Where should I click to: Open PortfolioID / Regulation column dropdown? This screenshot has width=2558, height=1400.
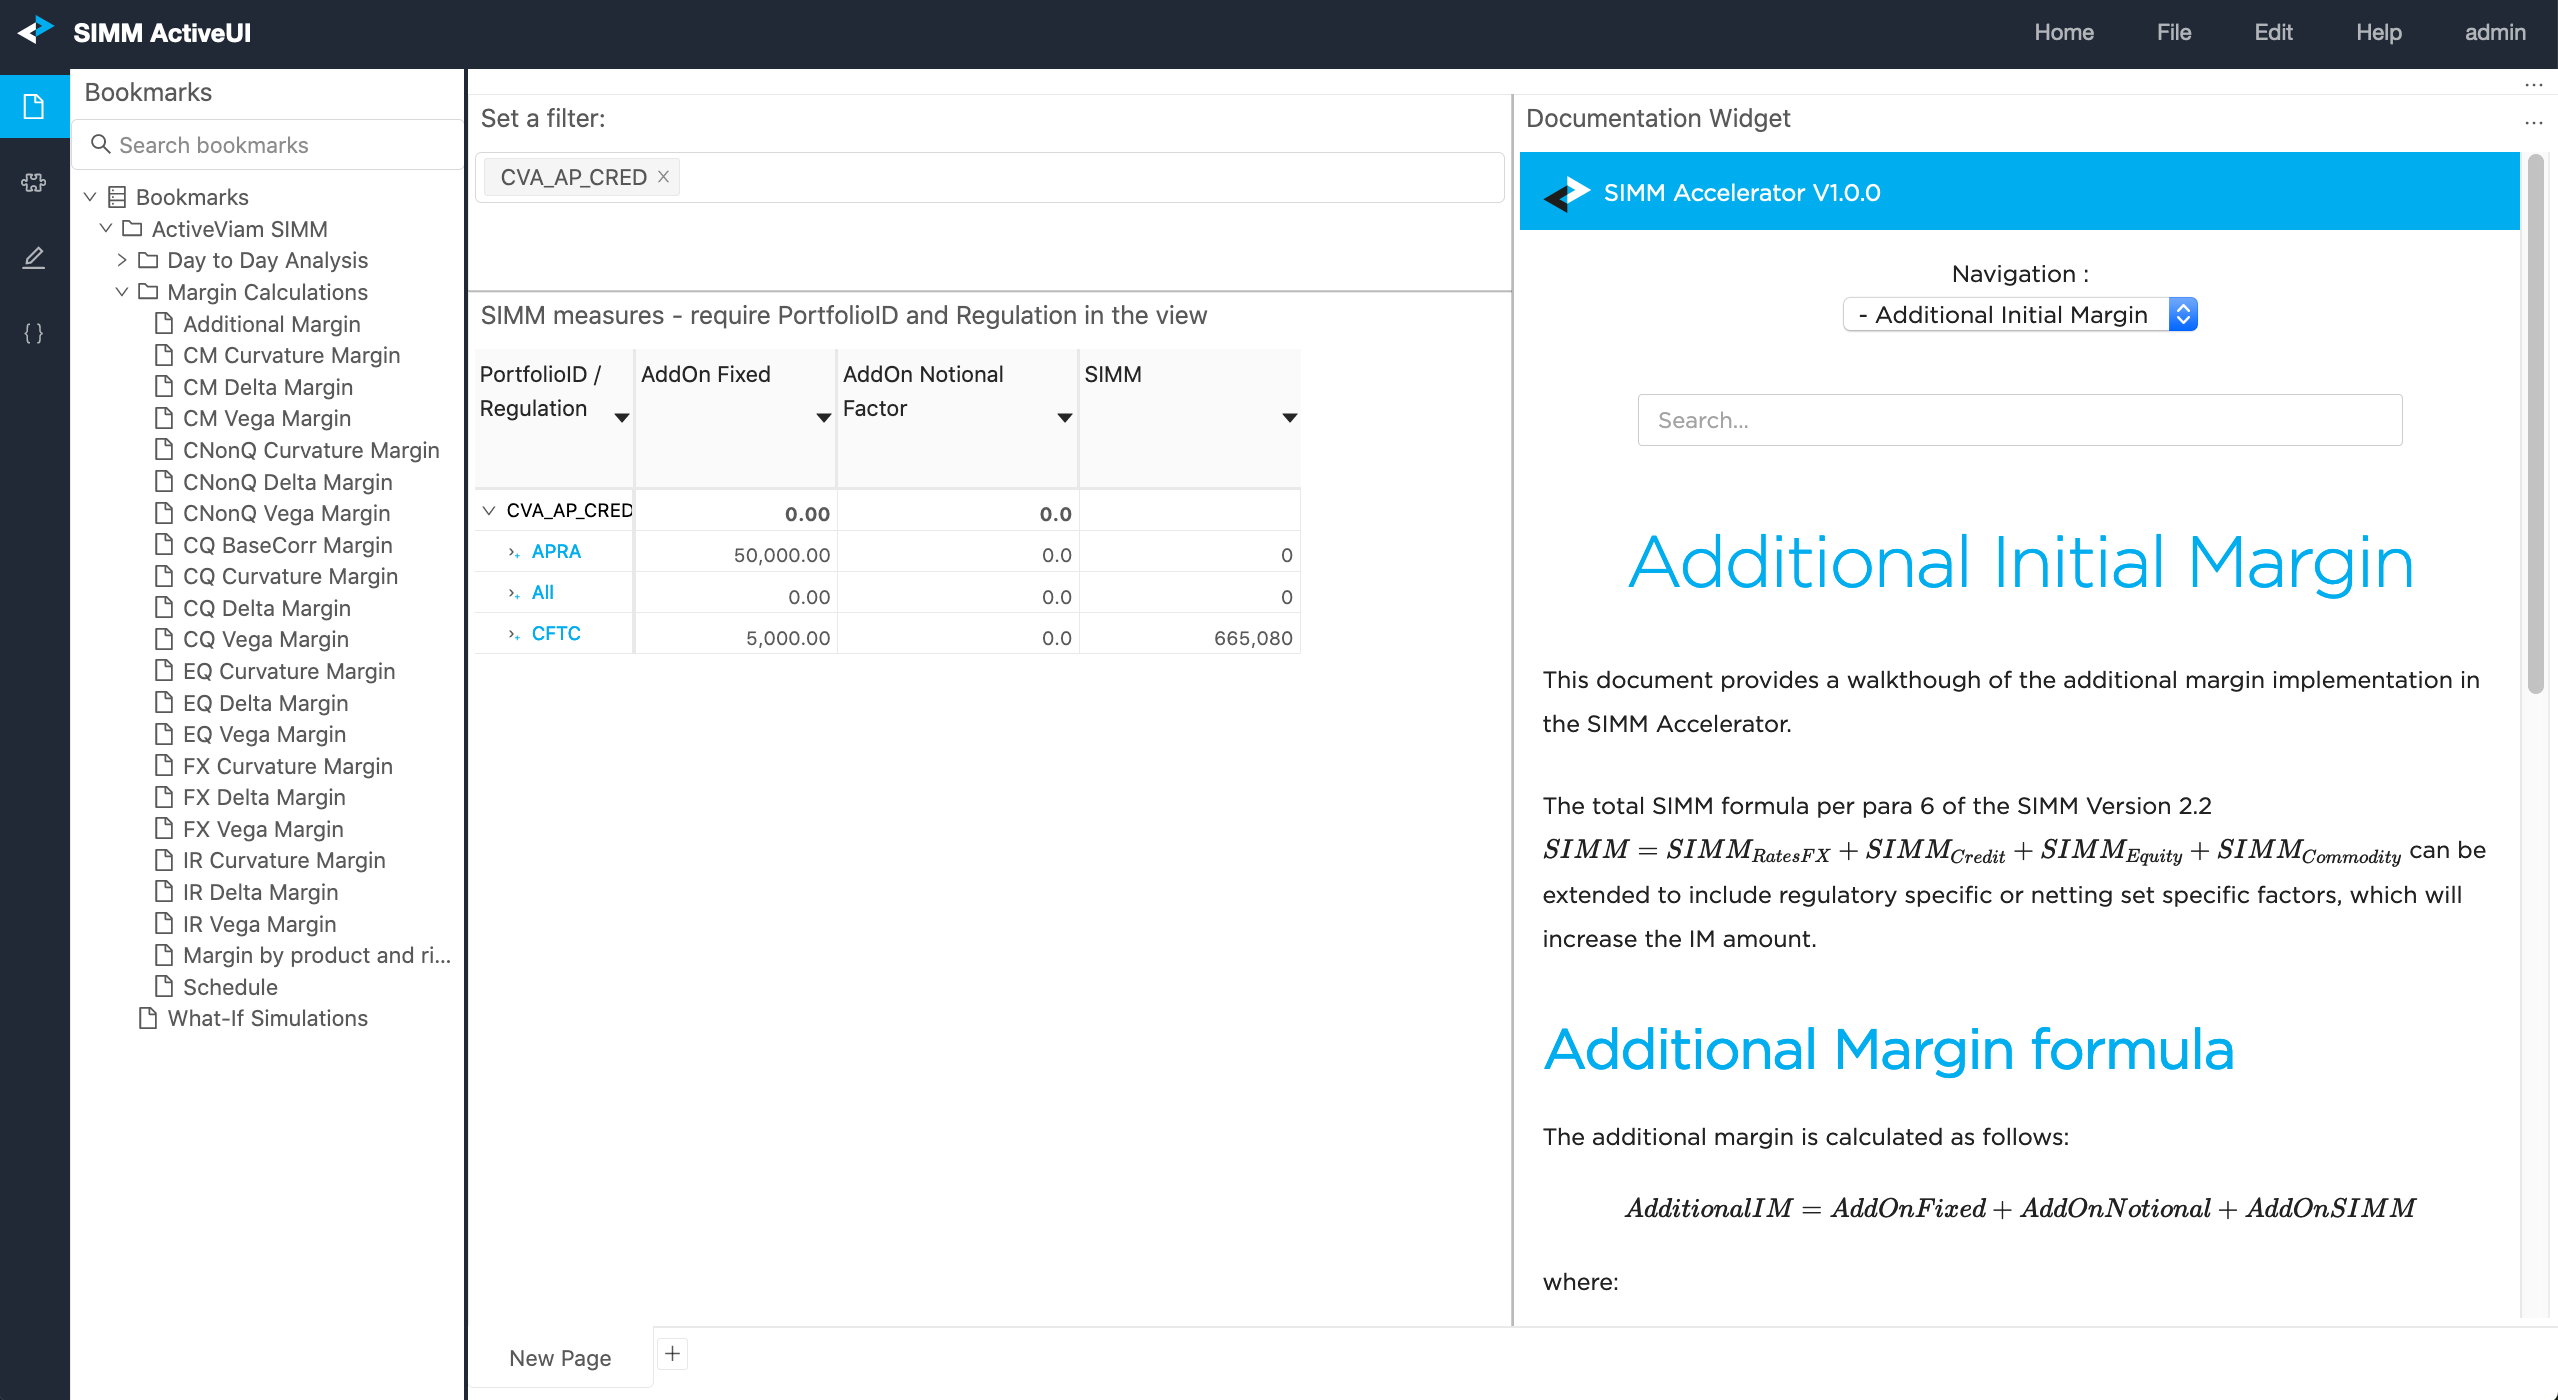(x=621, y=418)
